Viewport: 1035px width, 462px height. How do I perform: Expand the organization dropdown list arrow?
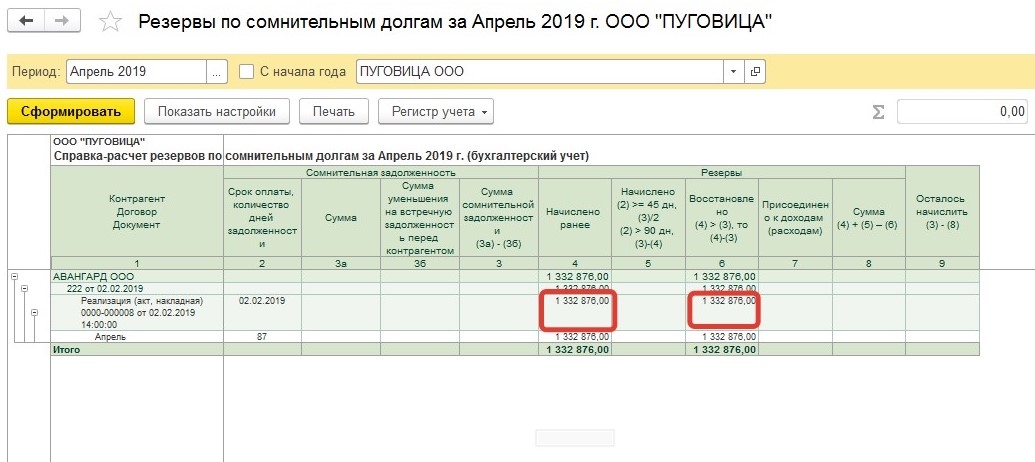[734, 72]
